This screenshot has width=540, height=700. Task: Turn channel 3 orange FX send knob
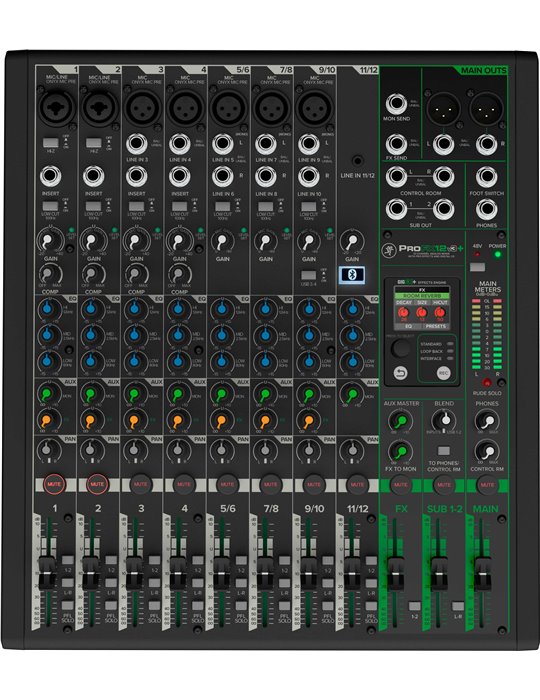point(136,420)
